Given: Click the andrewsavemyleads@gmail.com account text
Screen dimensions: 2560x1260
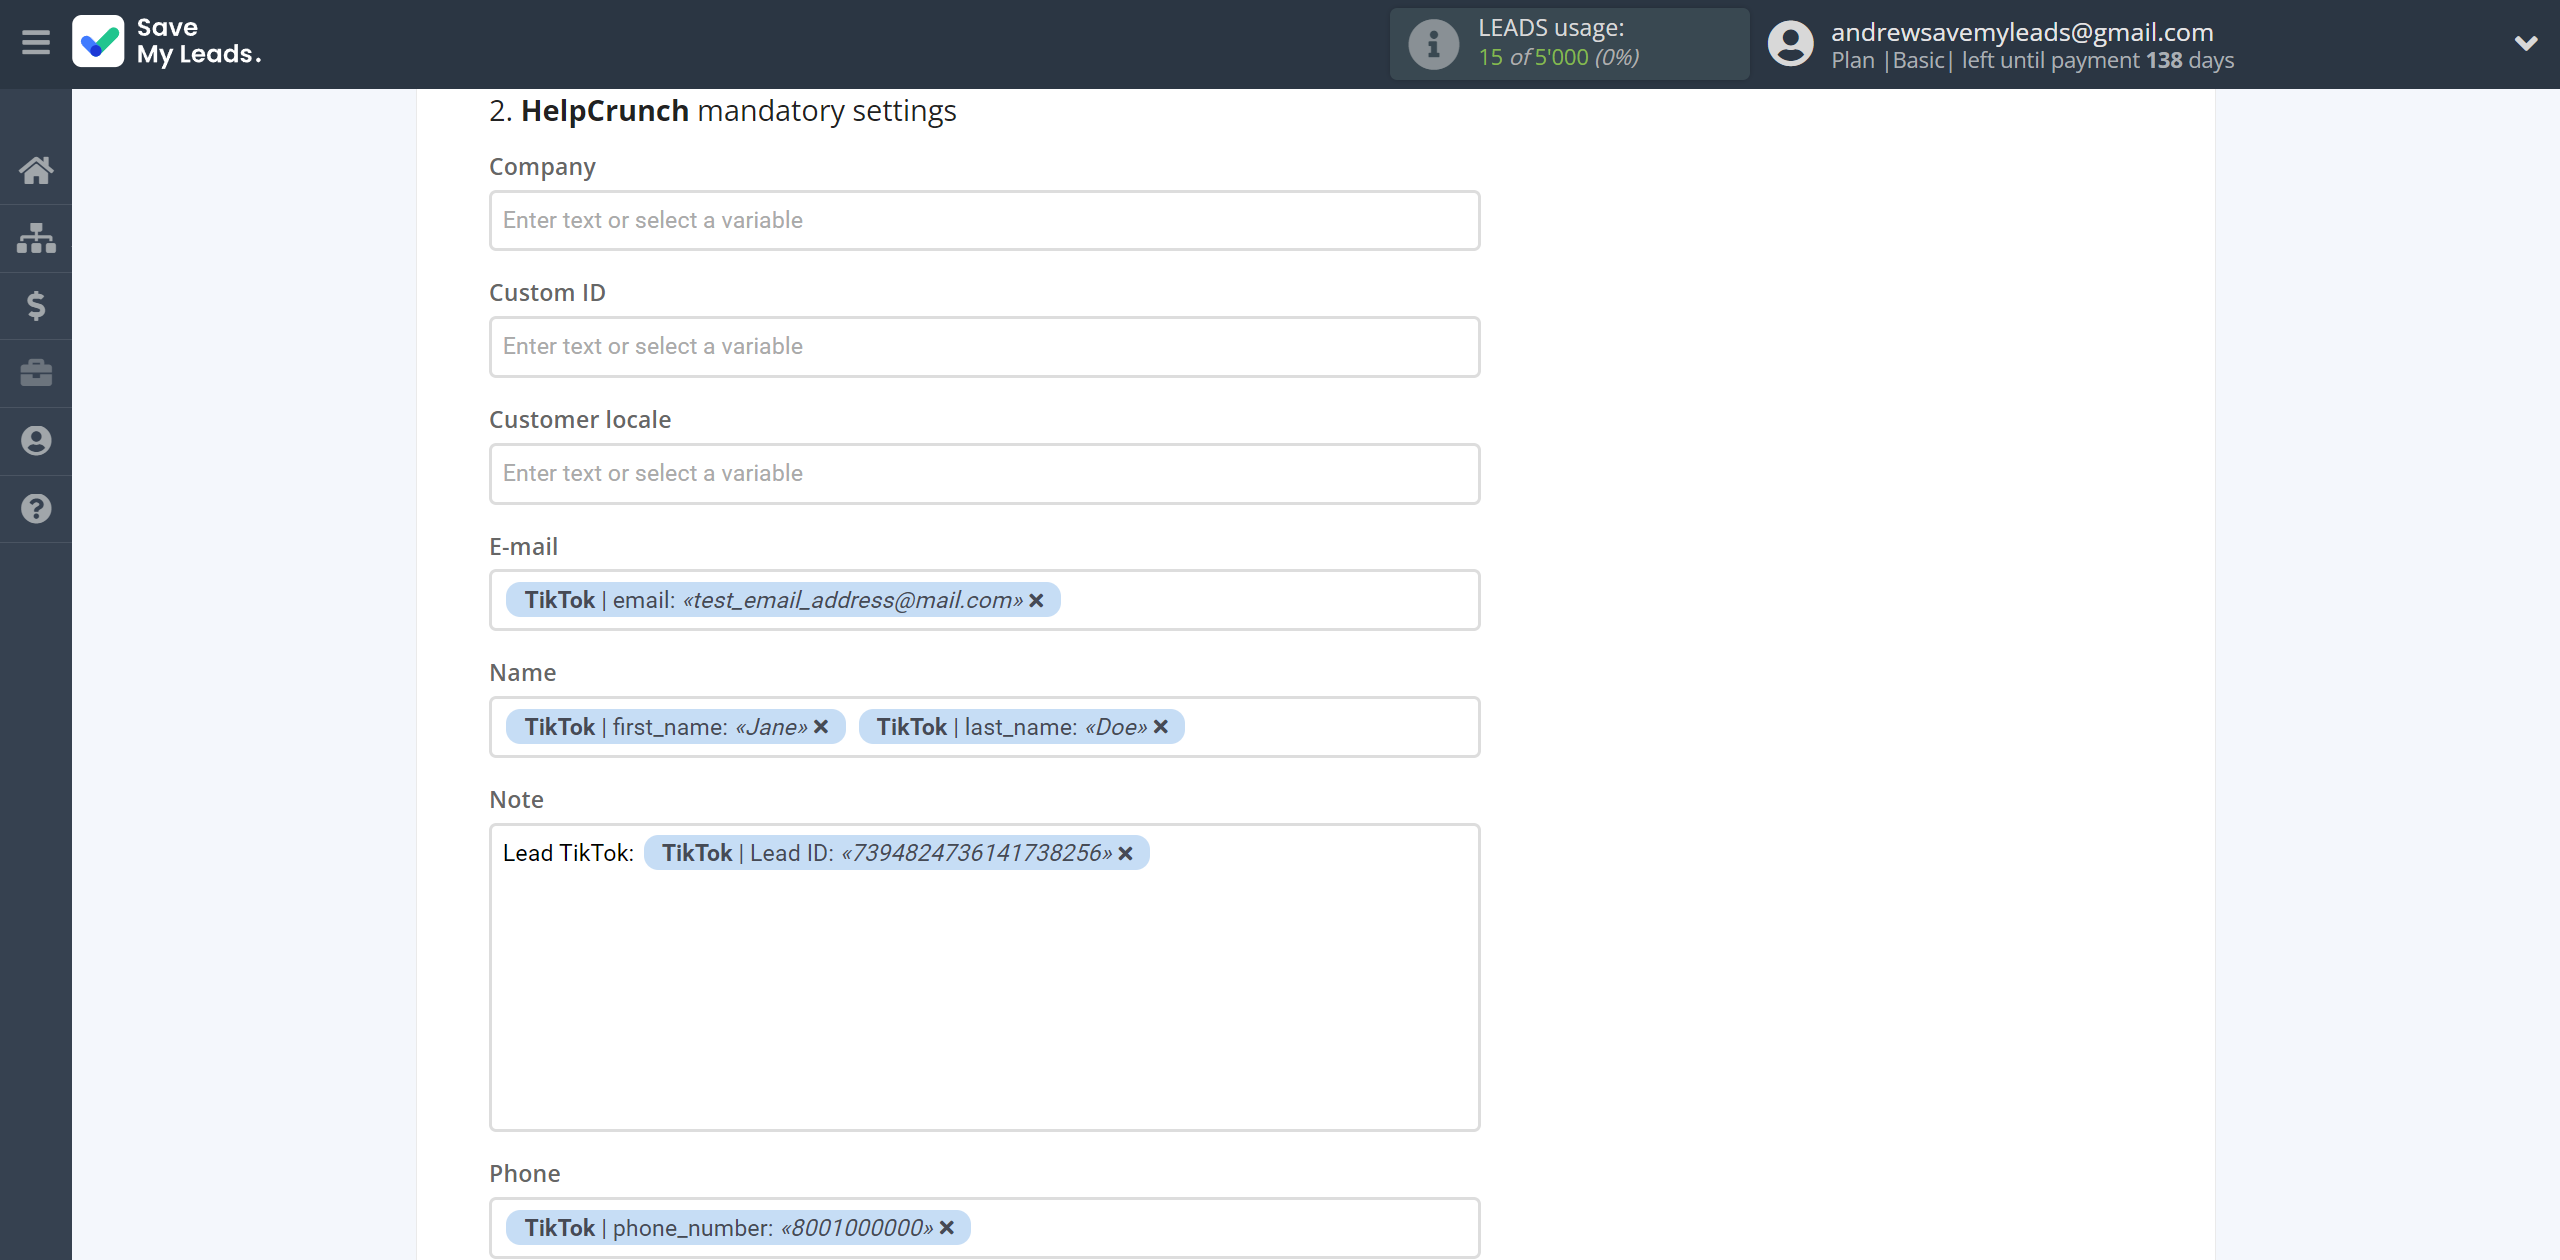Looking at the screenshot, I should [x=2022, y=32].
